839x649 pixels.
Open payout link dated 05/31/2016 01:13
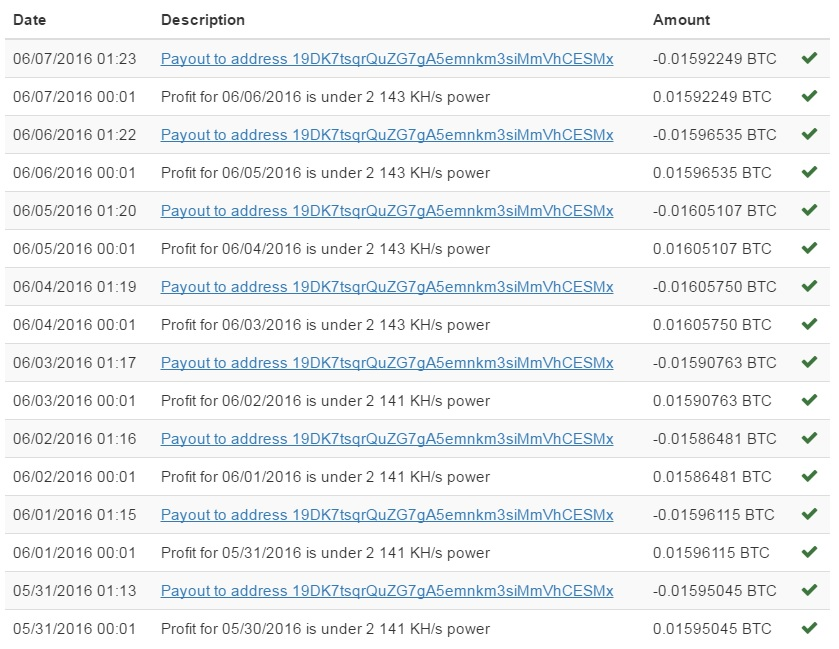(387, 591)
